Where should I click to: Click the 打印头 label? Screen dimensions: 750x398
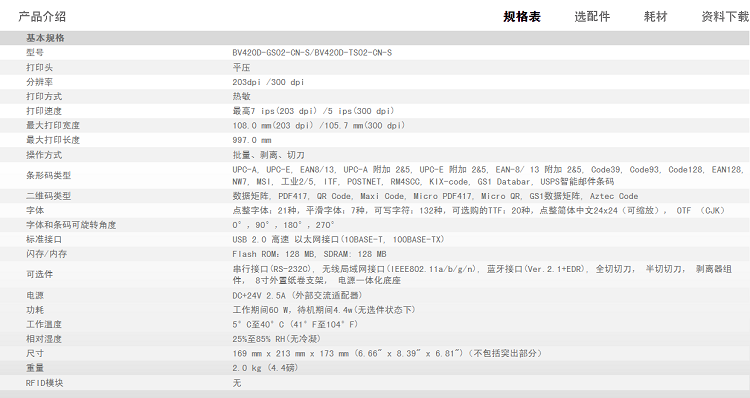[x=39, y=67]
